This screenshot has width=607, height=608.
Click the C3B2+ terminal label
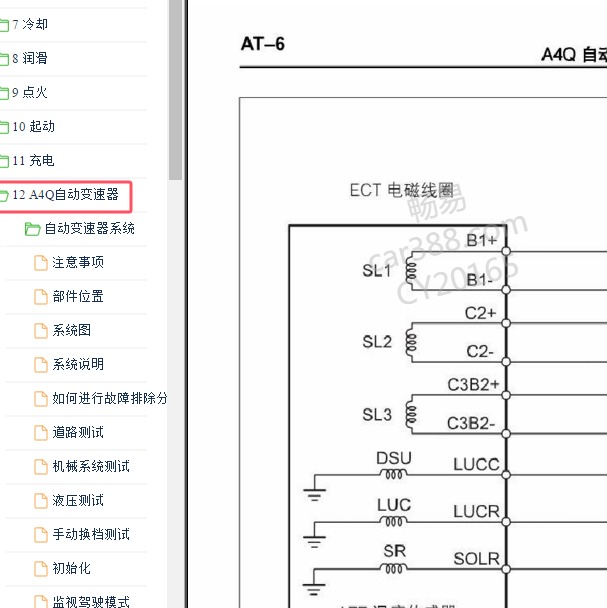[x=473, y=385]
